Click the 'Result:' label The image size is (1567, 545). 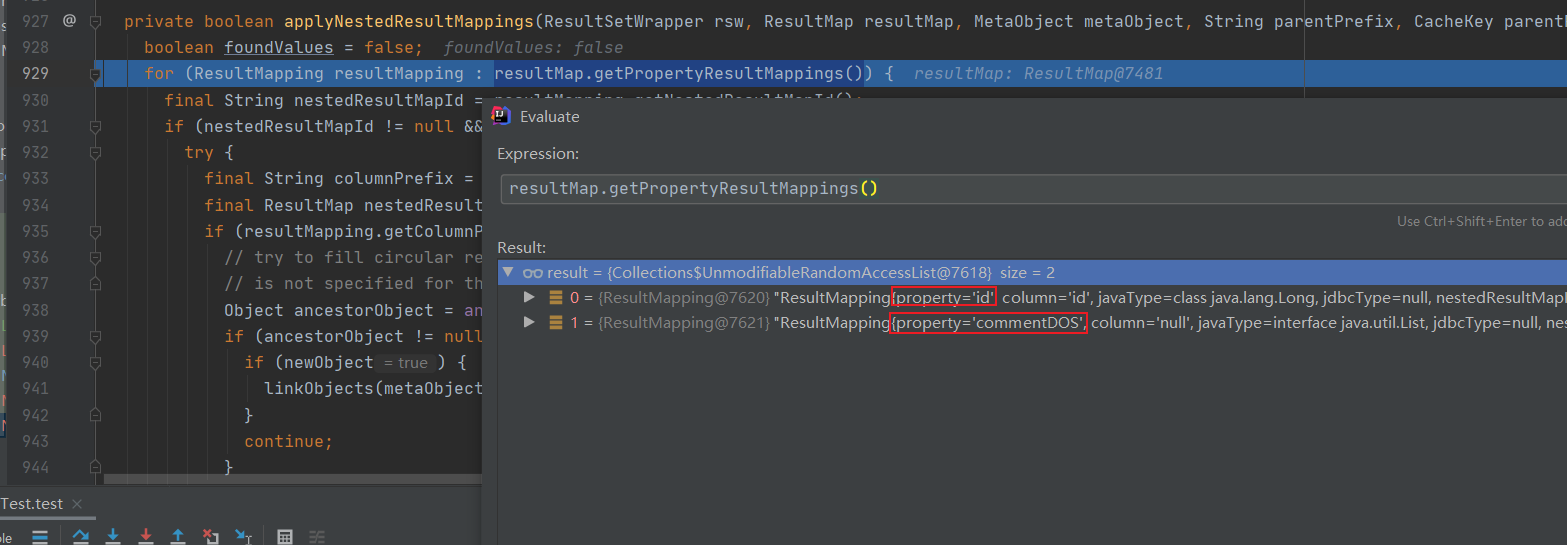click(x=520, y=247)
